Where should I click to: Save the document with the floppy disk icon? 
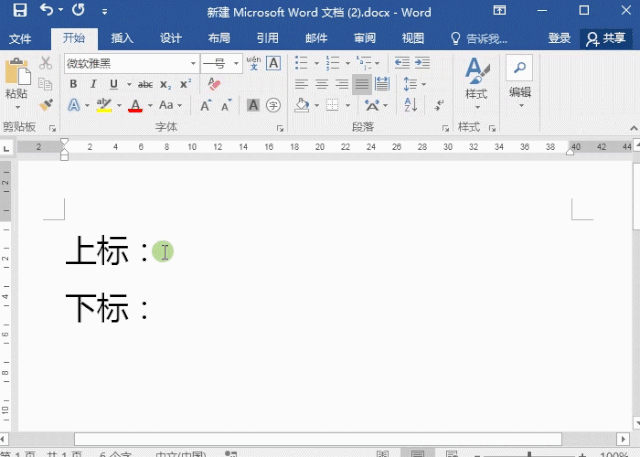click(x=20, y=10)
